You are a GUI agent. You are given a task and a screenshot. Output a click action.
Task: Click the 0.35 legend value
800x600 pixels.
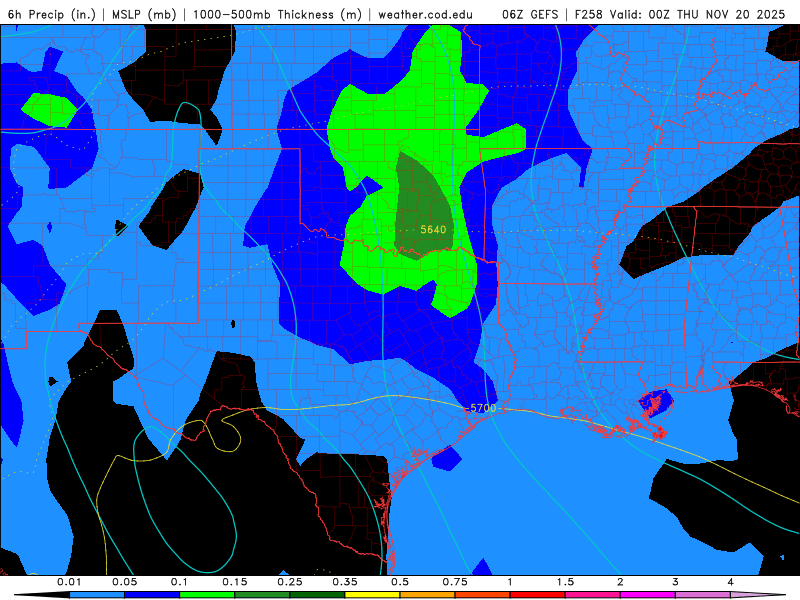pos(345,582)
